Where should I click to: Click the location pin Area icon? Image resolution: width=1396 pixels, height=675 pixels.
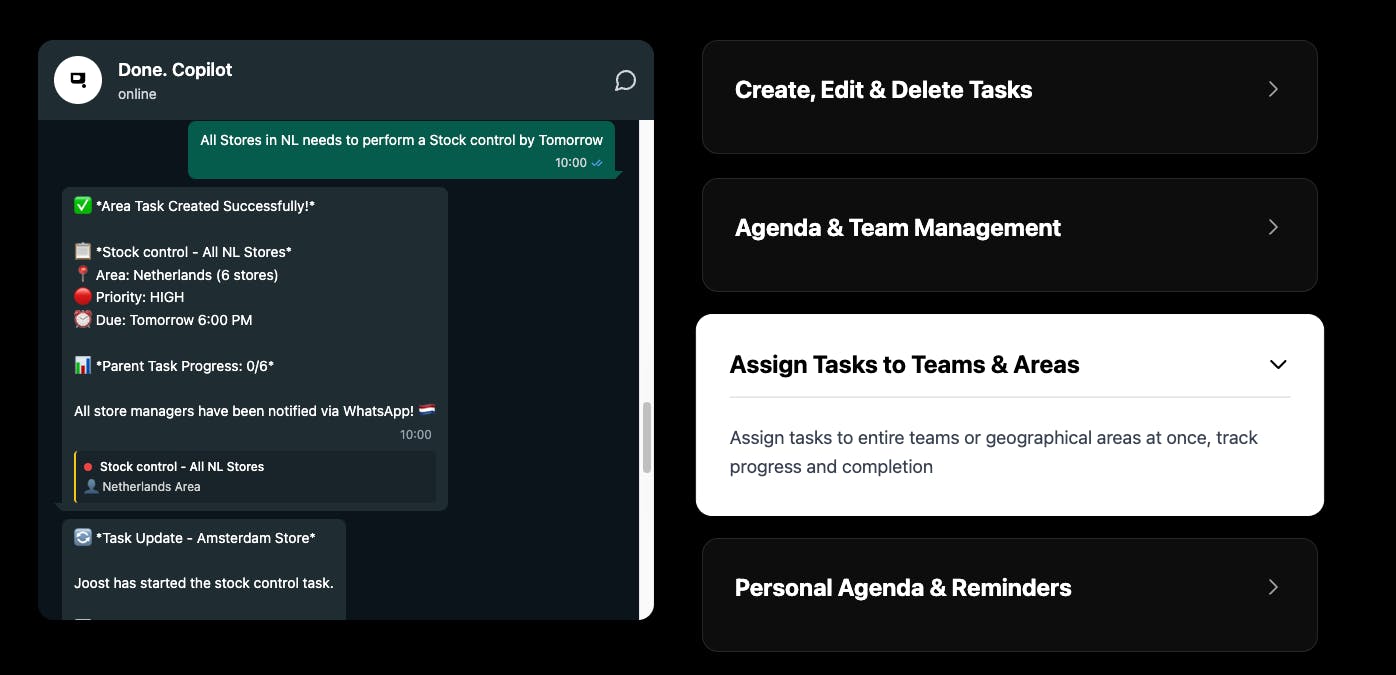click(83, 274)
